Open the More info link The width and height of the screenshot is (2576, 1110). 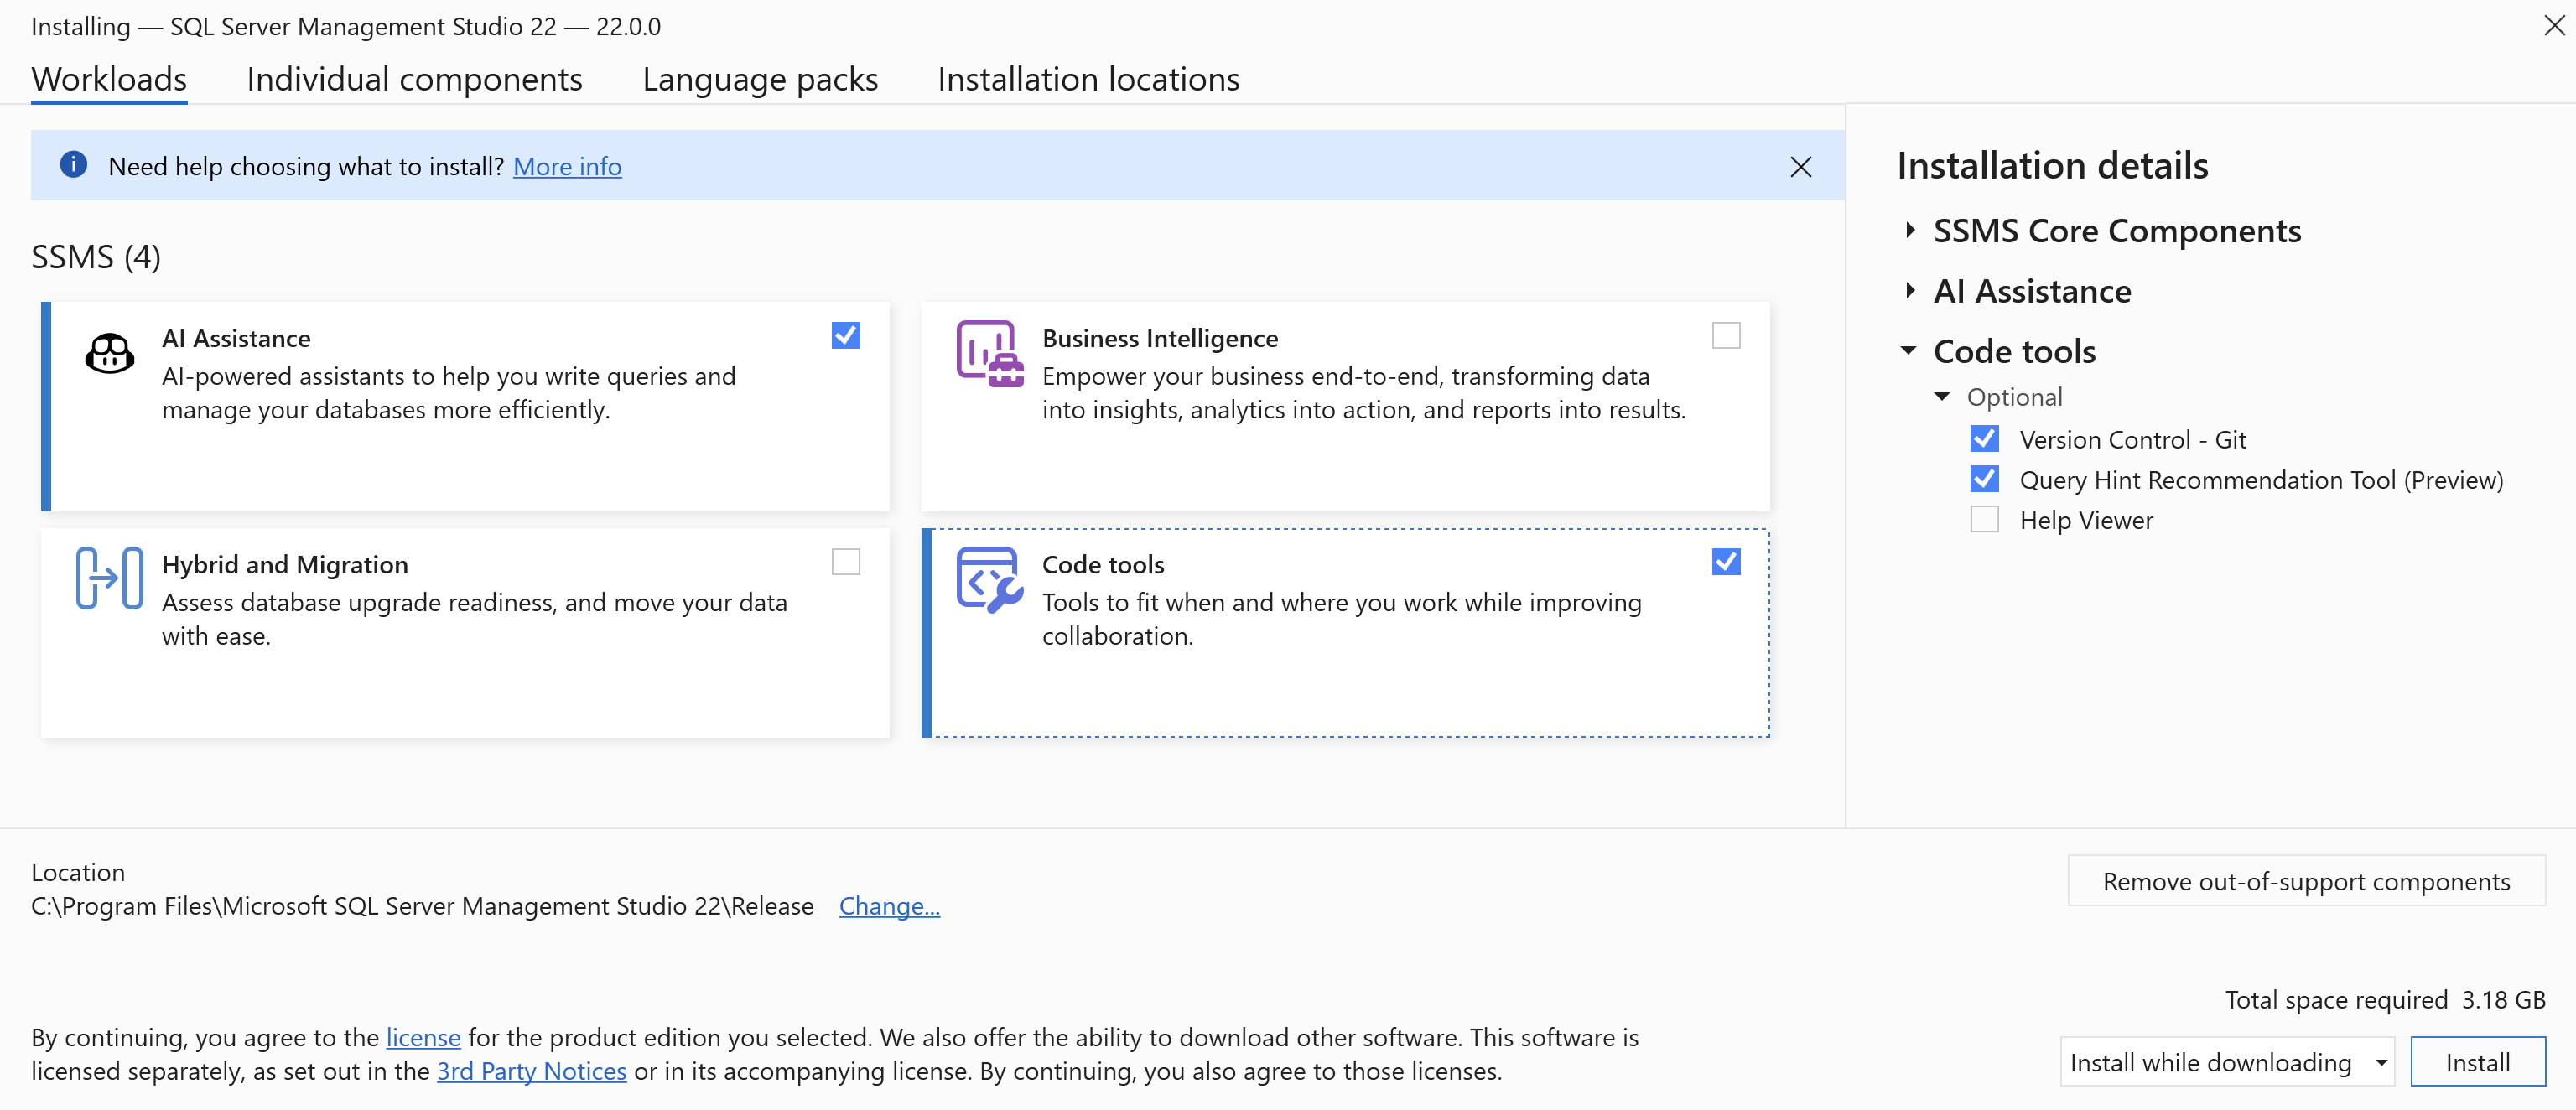click(x=567, y=166)
